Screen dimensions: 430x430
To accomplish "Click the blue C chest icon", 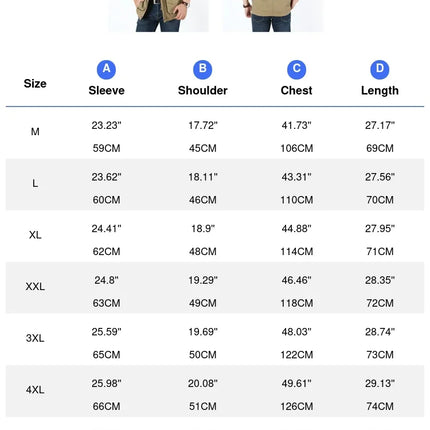I will (x=296, y=69).
